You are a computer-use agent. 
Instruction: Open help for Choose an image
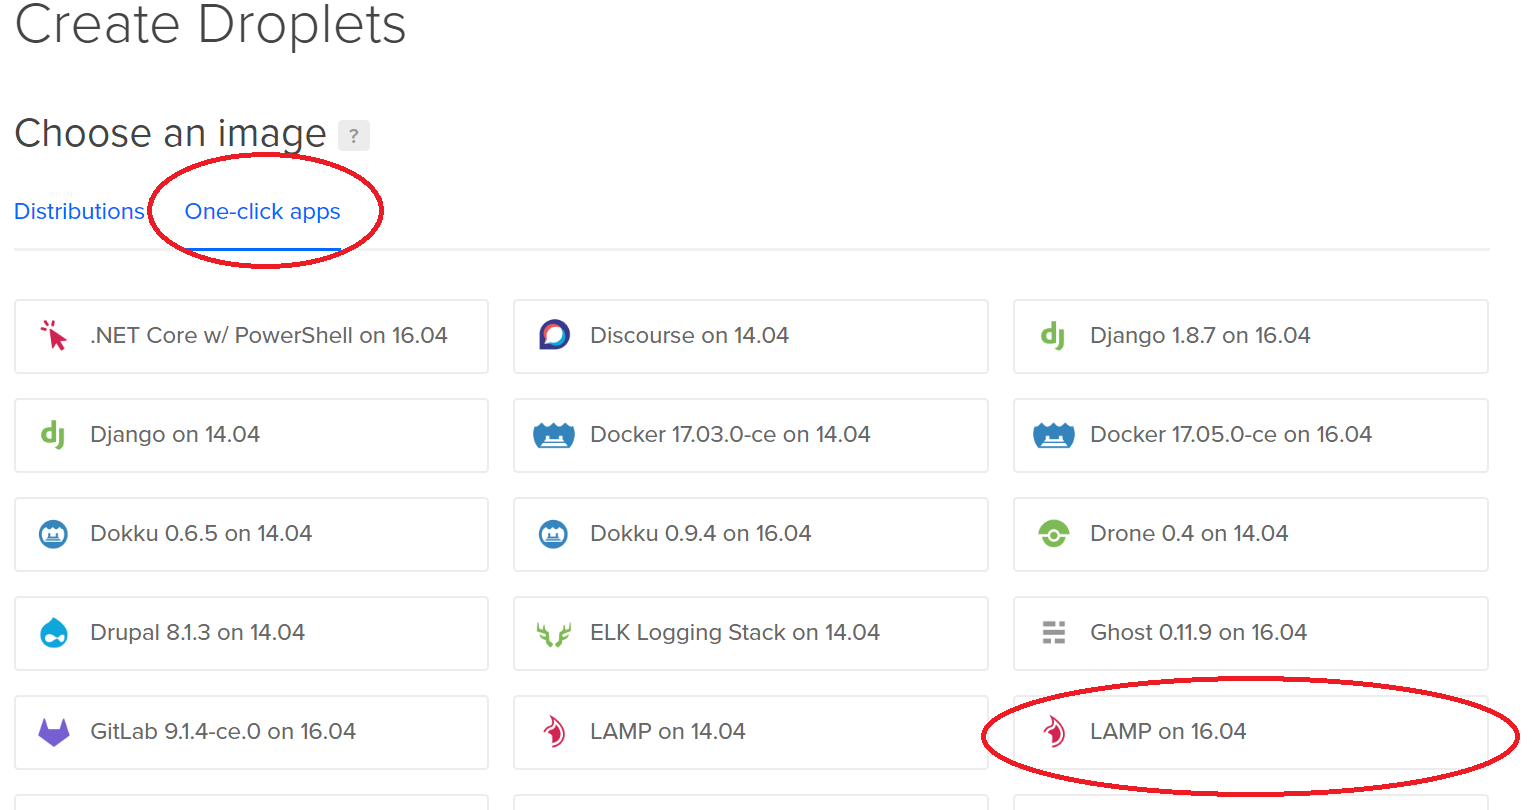tap(353, 136)
